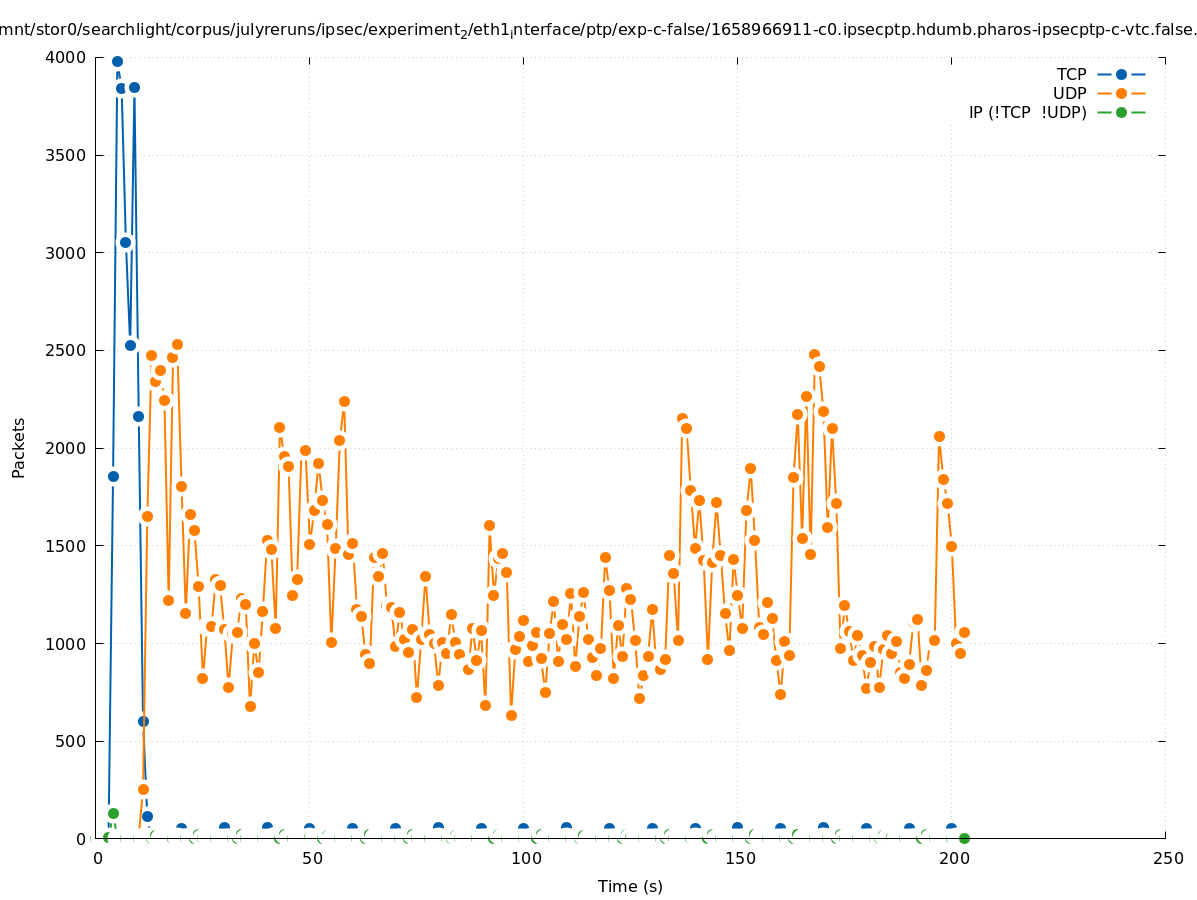Viewport: 1197px width, 900px height.
Task: Click the 150 tick on the x-axis
Action: coord(739,859)
